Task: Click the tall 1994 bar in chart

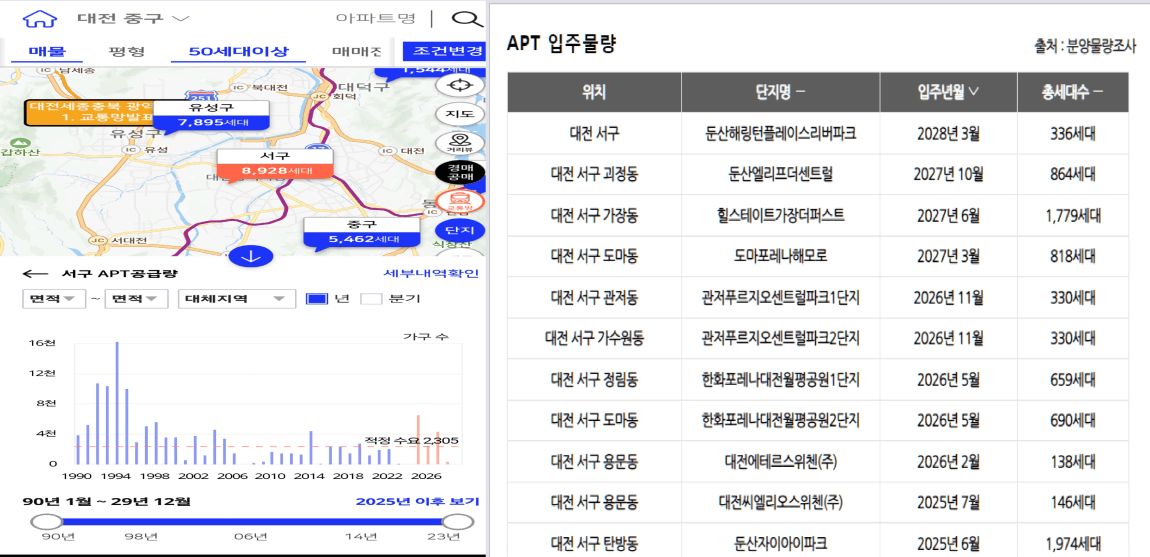Action: point(117,403)
